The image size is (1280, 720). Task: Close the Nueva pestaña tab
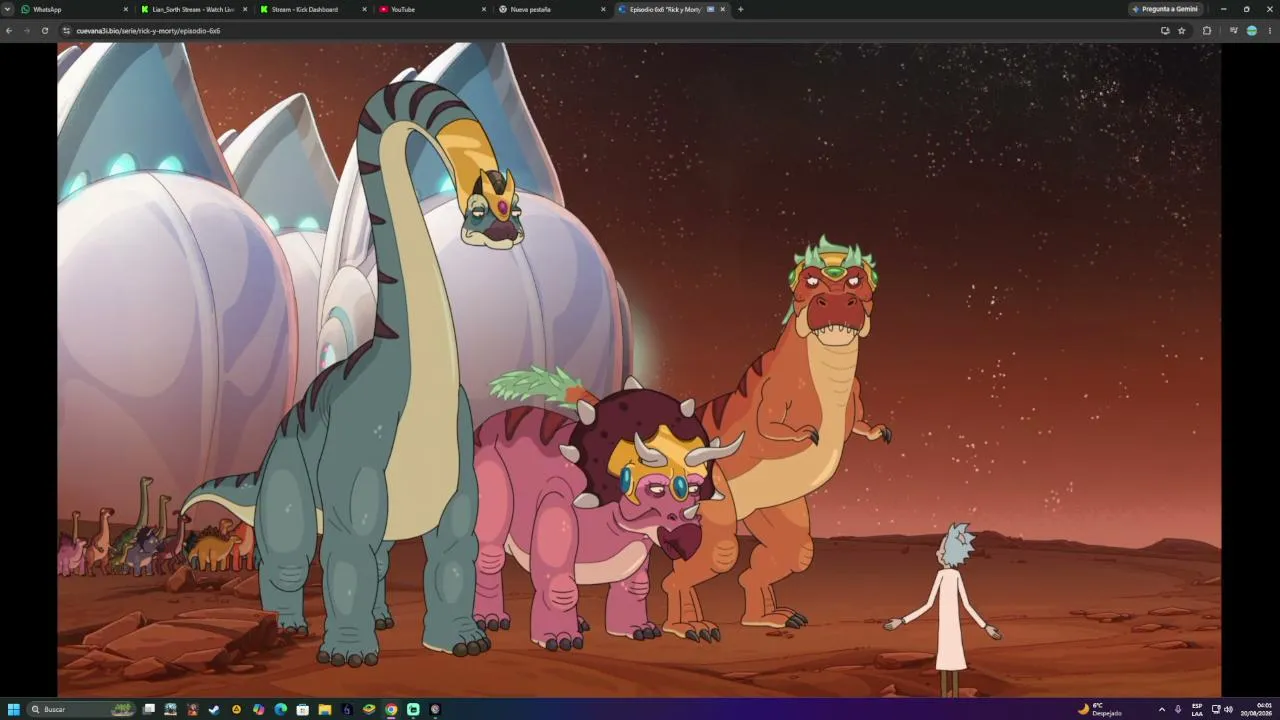click(603, 9)
